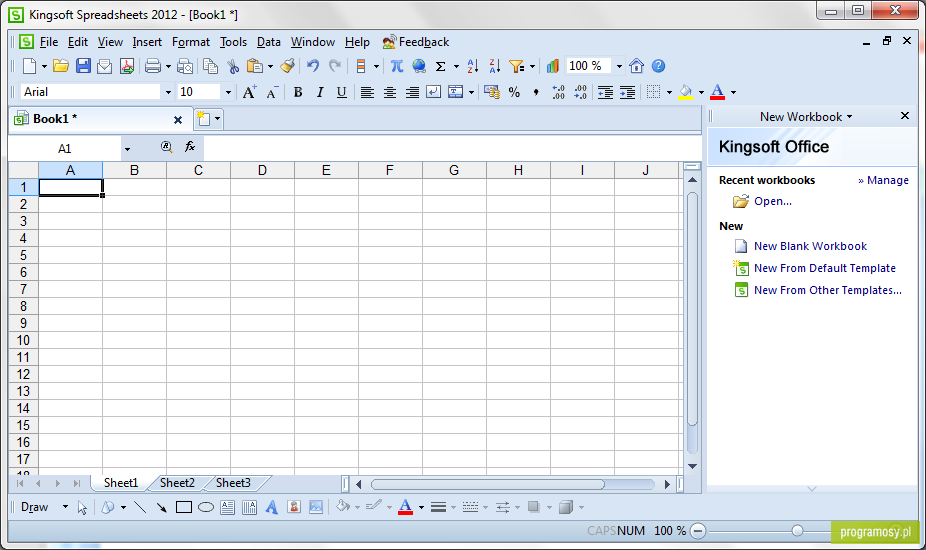Click the New document icon
Image resolution: width=926 pixels, height=550 pixels.
coord(29,66)
